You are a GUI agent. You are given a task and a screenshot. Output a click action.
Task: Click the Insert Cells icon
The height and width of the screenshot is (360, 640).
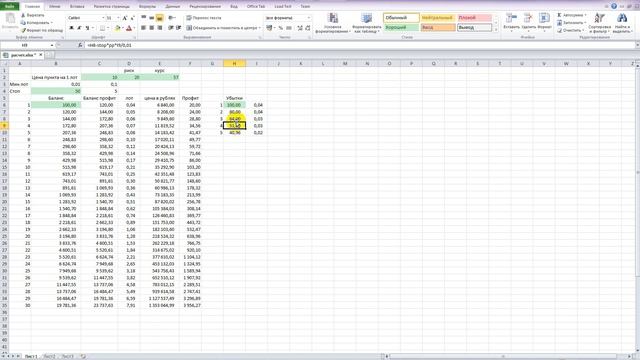[x=511, y=18]
